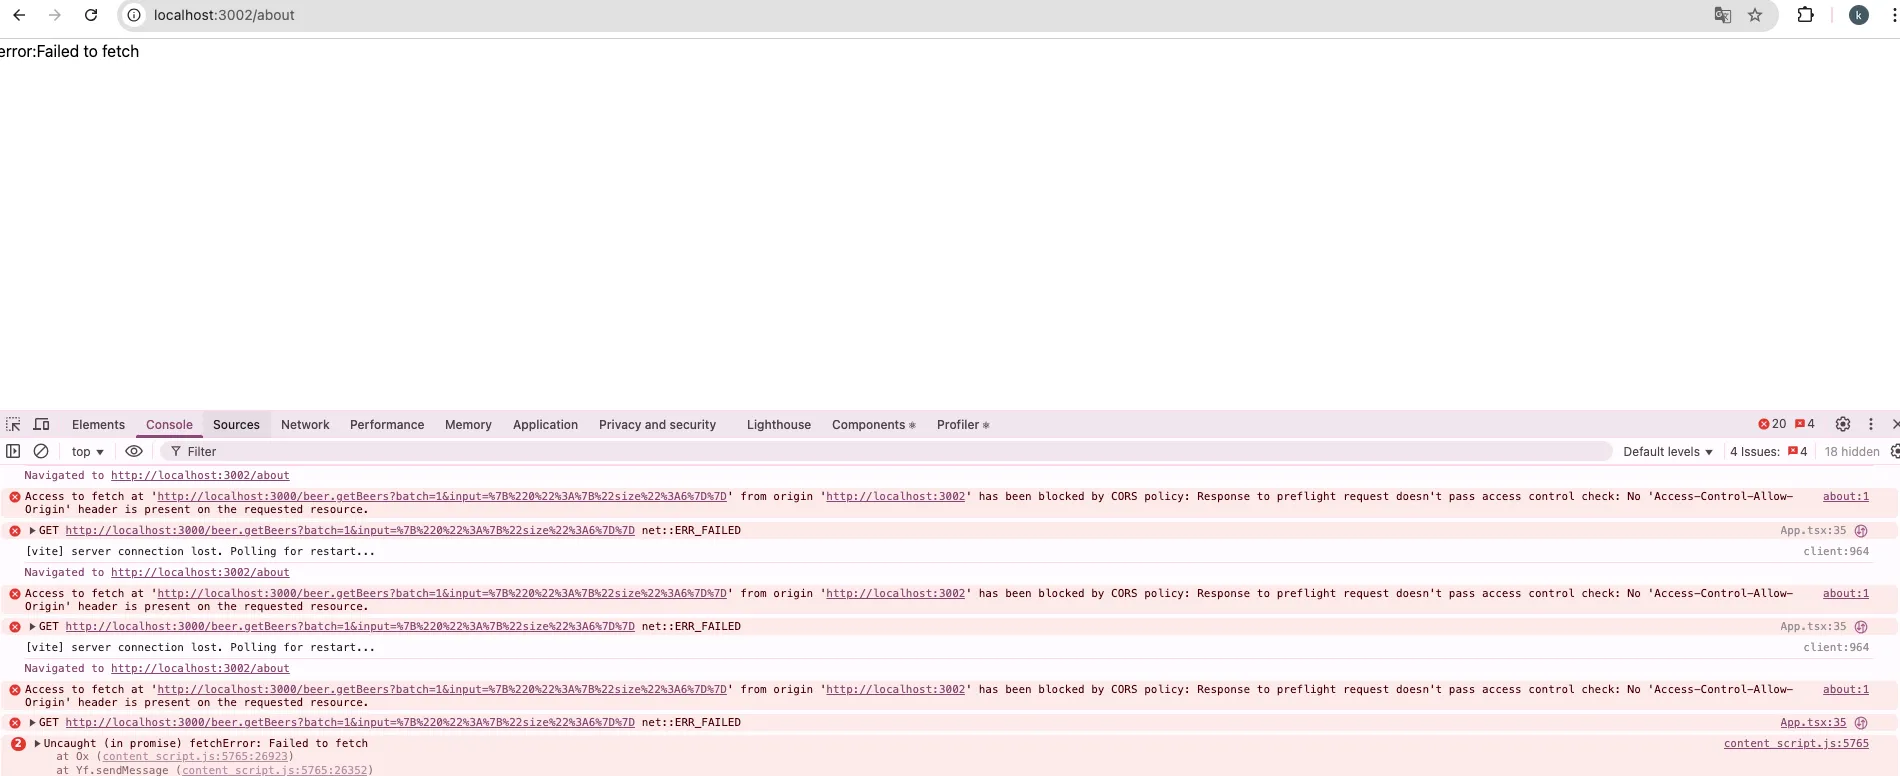The width and height of the screenshot is (1900, 776).
Task: Click the 4 Issues button in console toolbar
Action: point(1768,452)
